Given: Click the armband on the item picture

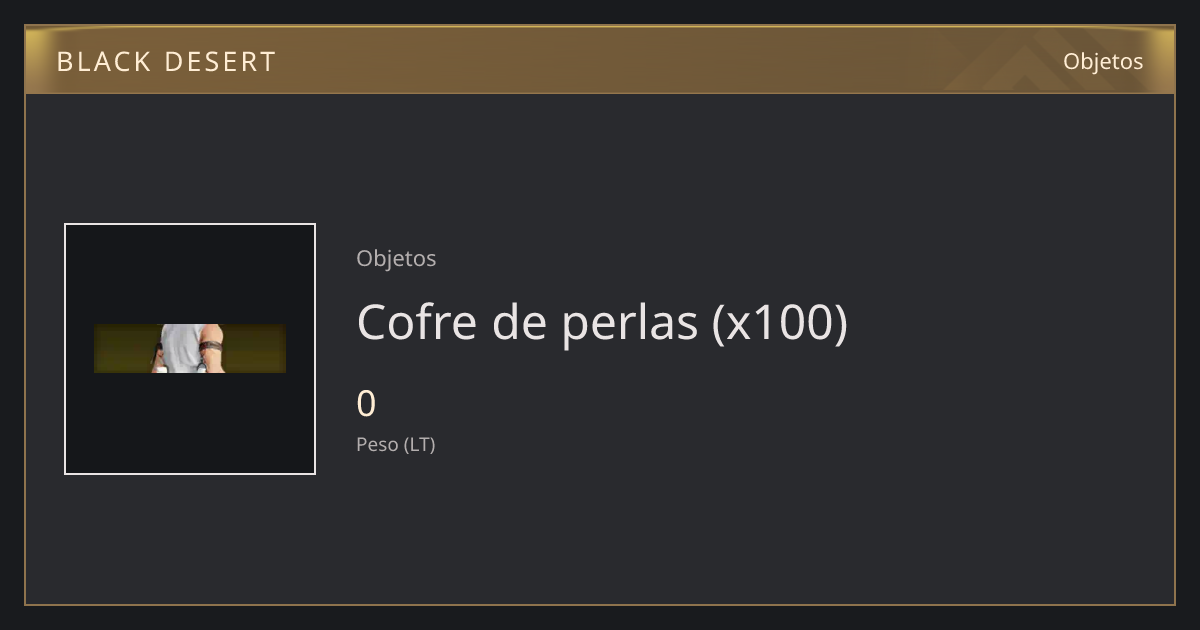Looking at the screenshot, I should click(x=209, y=347).
